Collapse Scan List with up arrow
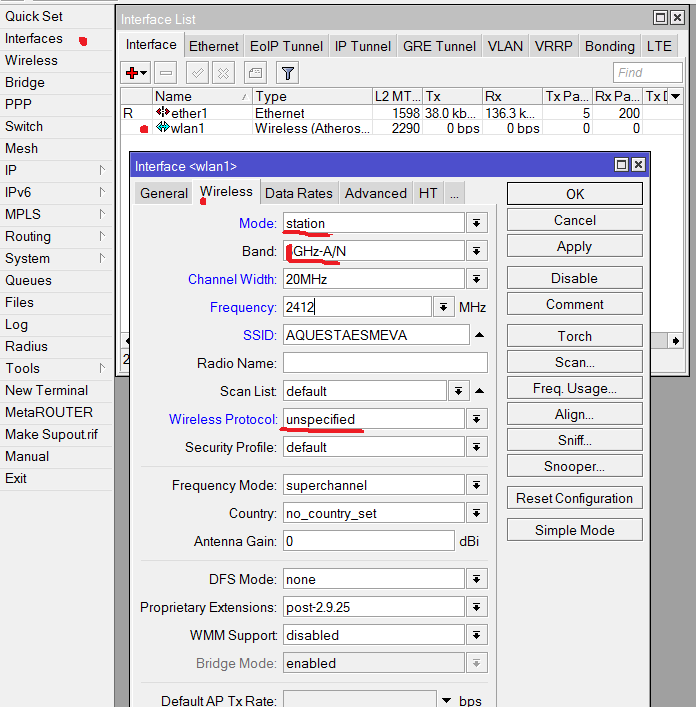The width and height of the screenshot is (696, 707). [x=480, y=391]
